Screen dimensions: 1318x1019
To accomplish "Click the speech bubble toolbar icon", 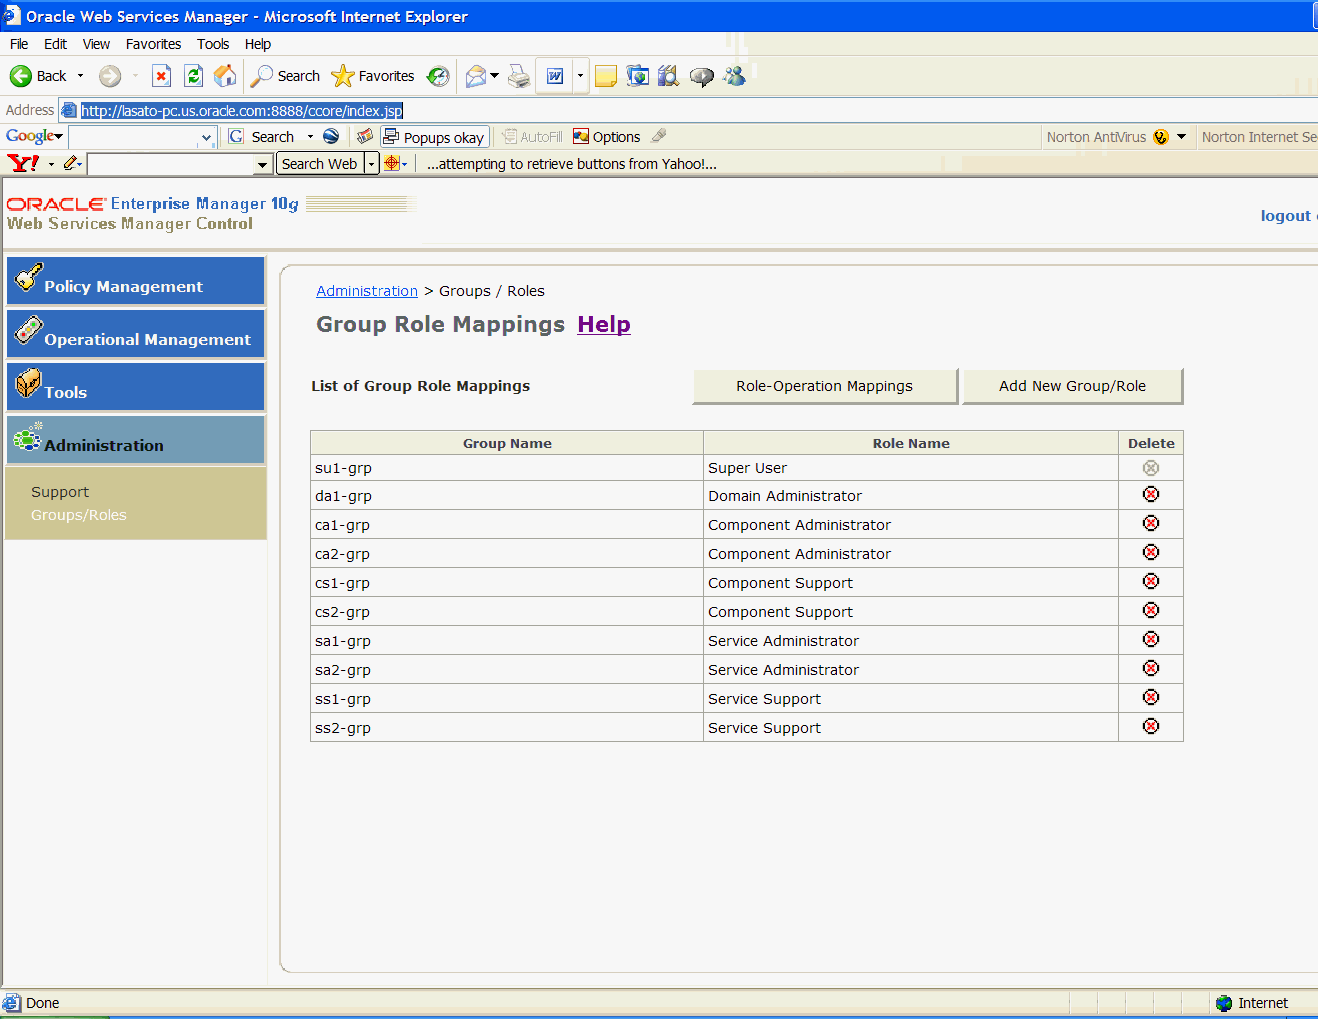I will pos(702,76).
